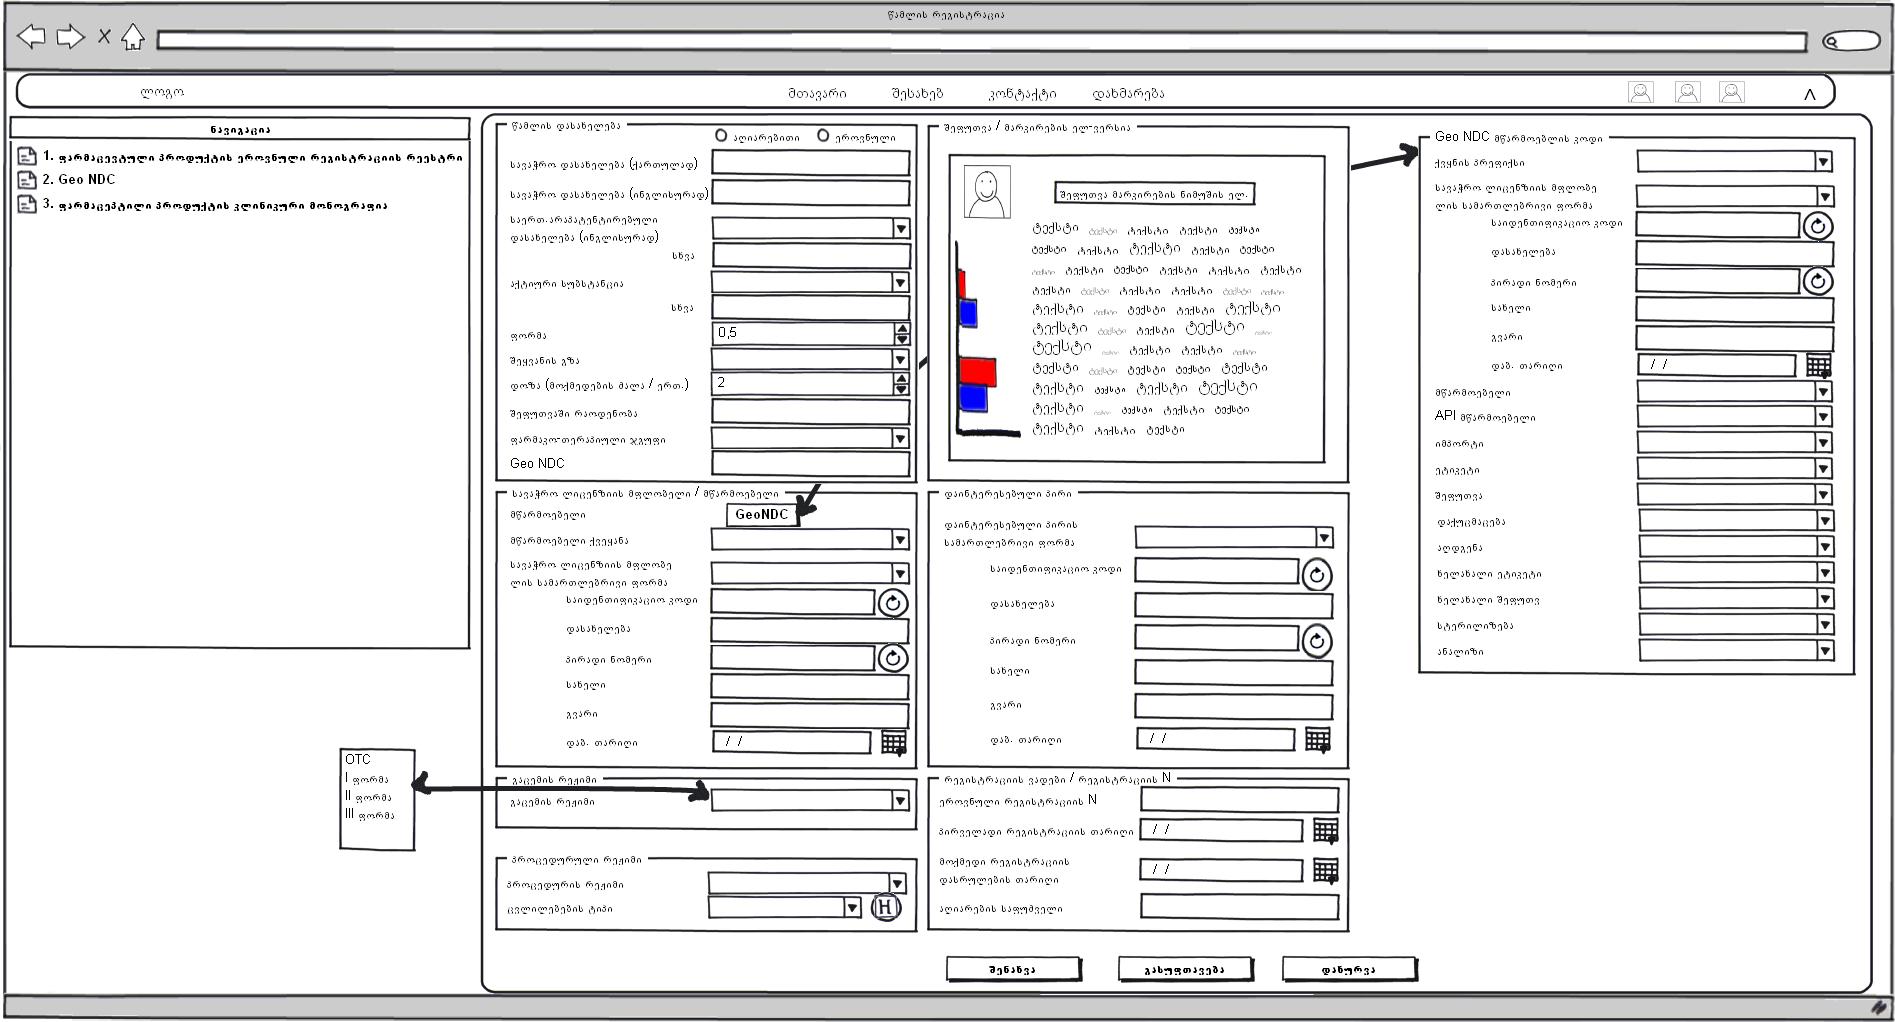Click the სავაჭრო დასახელება (ქართულად) input field

pos(810,164)
